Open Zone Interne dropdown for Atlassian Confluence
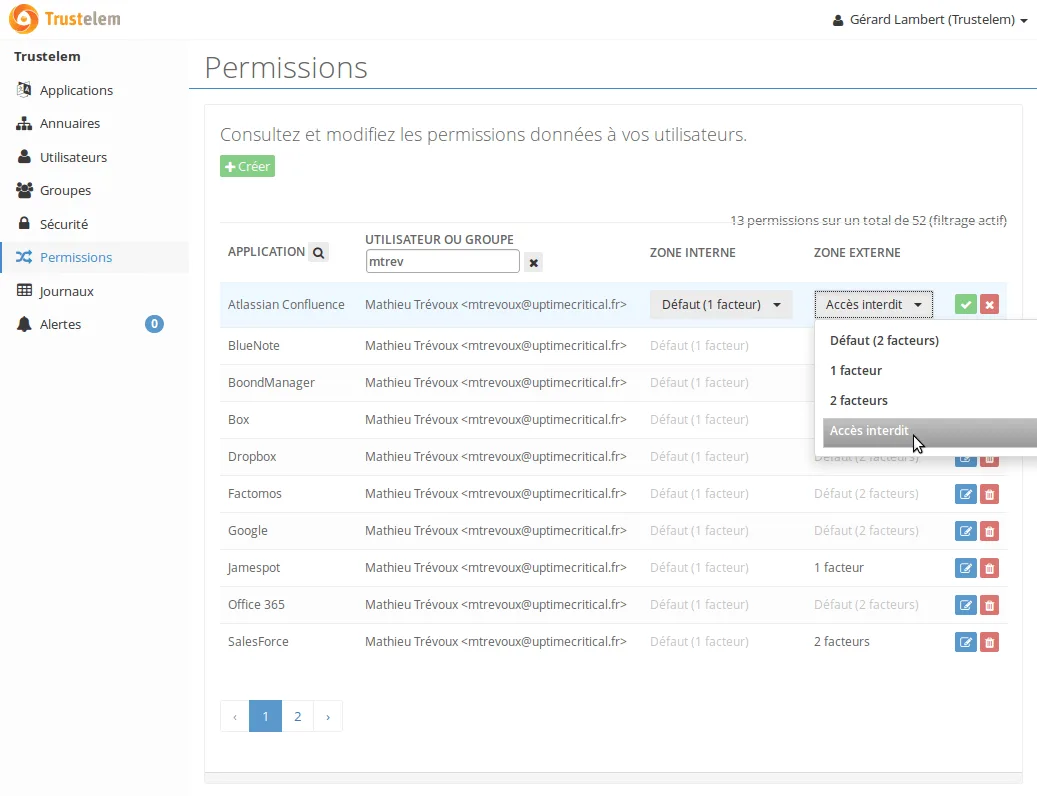Screen dimensions: 1037x796 (x=721, y=305)
